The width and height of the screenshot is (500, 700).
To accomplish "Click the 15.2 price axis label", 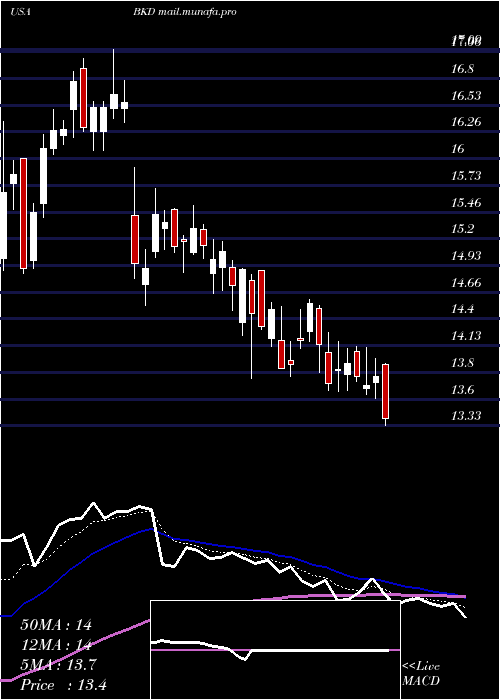I will (462, 229).
